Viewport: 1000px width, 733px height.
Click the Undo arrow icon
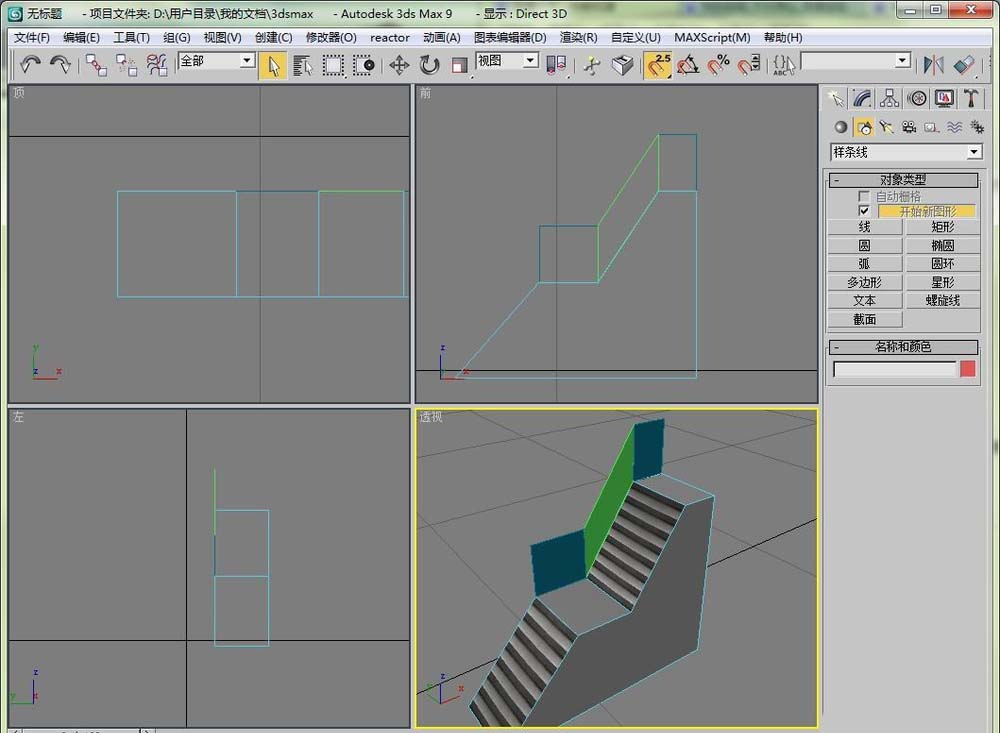(x=30, y=64)
